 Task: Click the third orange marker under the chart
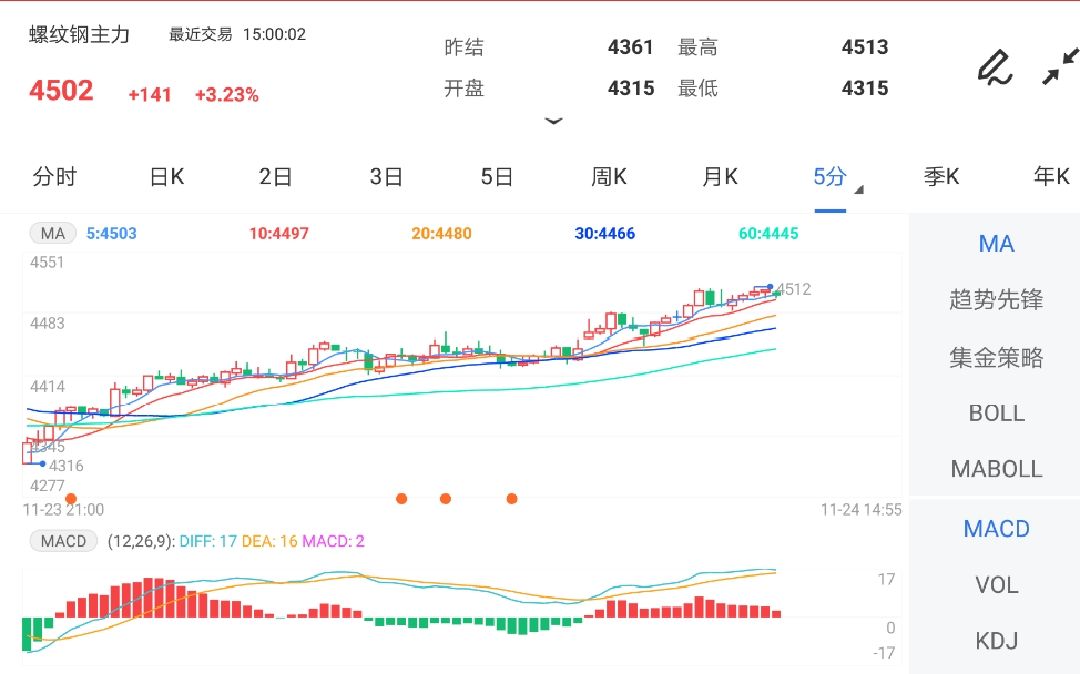click(x=446, y=498)
